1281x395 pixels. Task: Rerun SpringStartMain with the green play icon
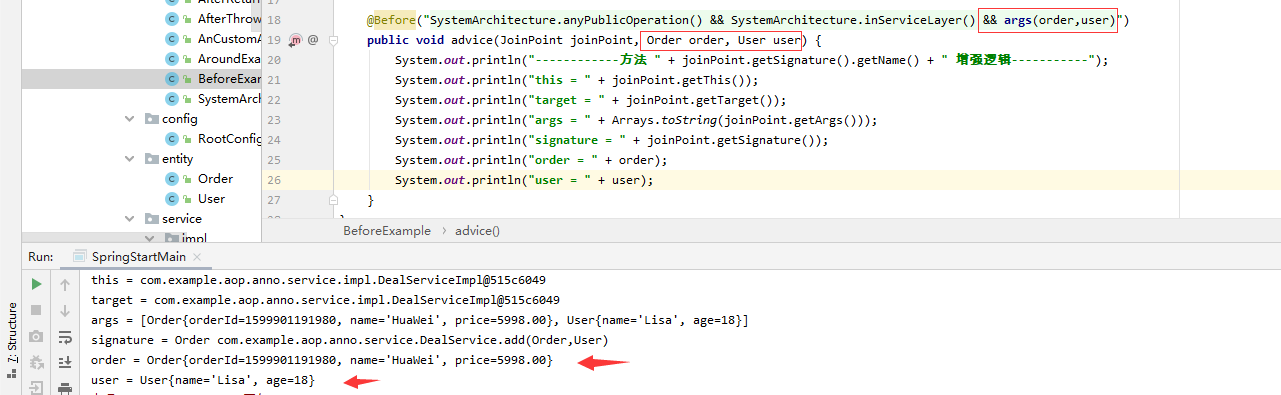pos(37,284)
